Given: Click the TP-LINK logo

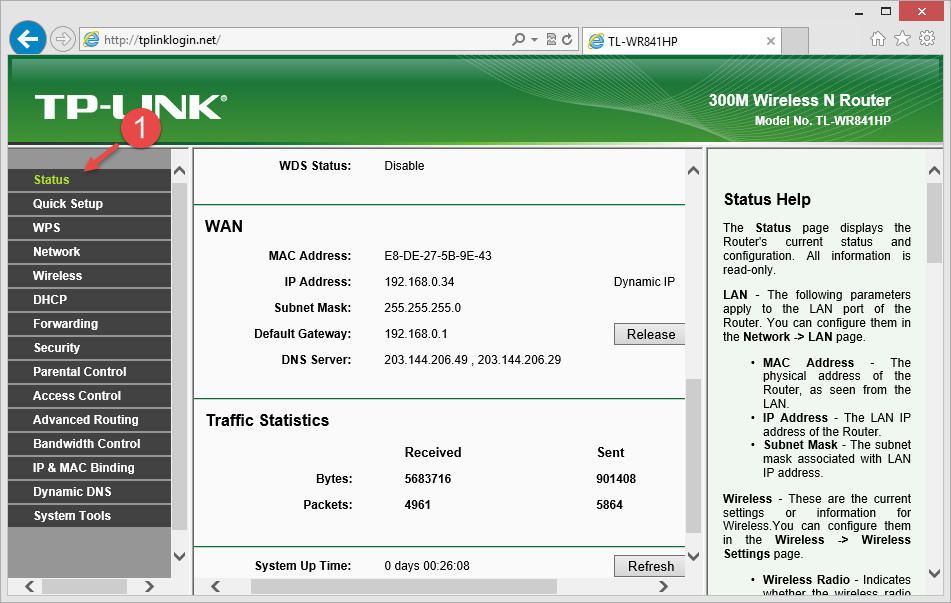Looking at the screenshot, I should point(131,107).
